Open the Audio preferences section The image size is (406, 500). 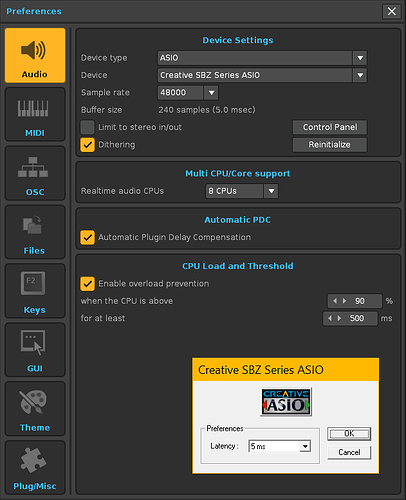click(35, 55)
